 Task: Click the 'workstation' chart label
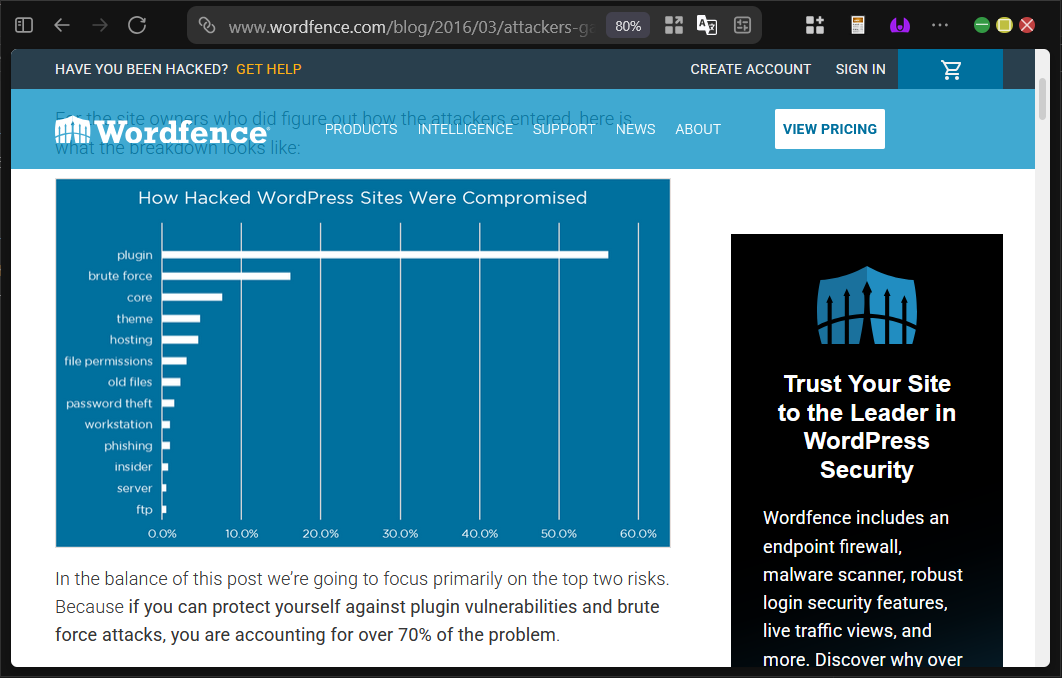[119, 425]
